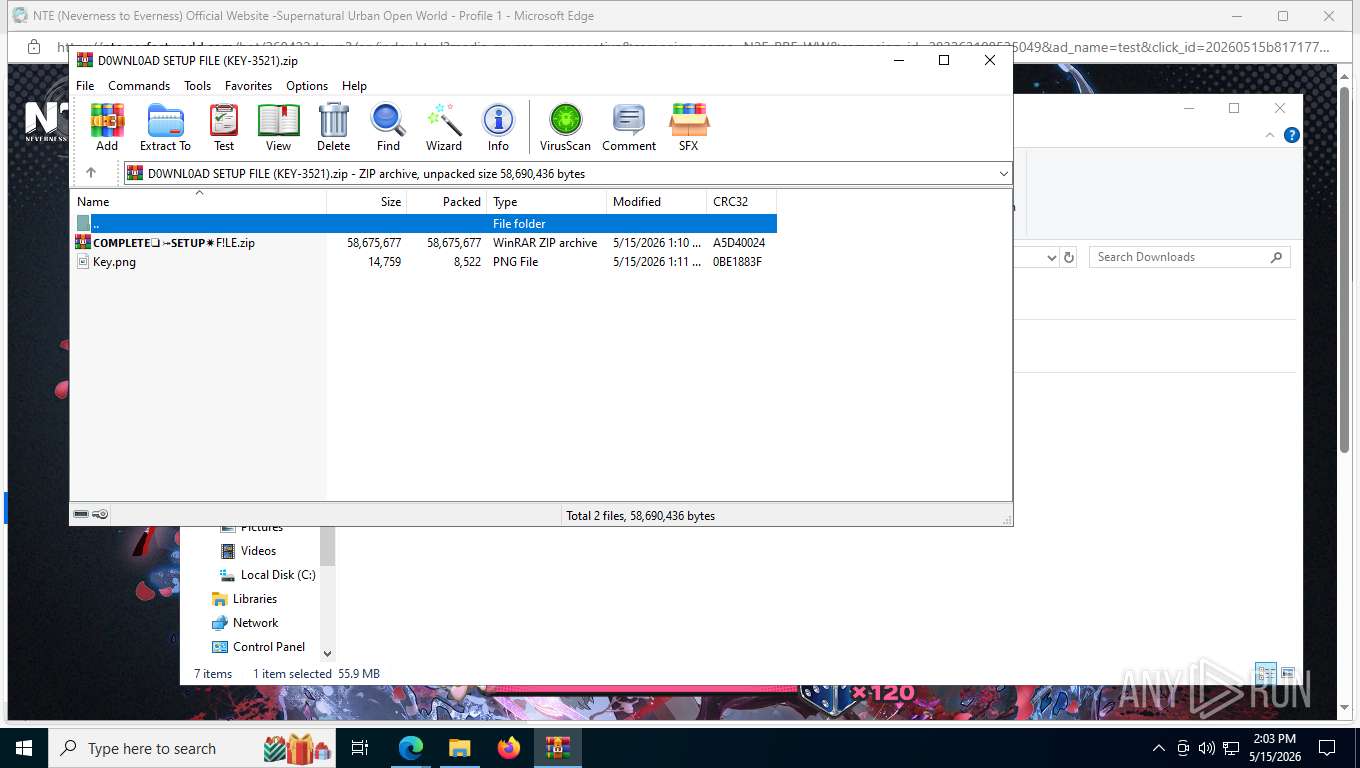Click the Extract To toolbar icon
Screen dimensions: 1360x768
165,127
